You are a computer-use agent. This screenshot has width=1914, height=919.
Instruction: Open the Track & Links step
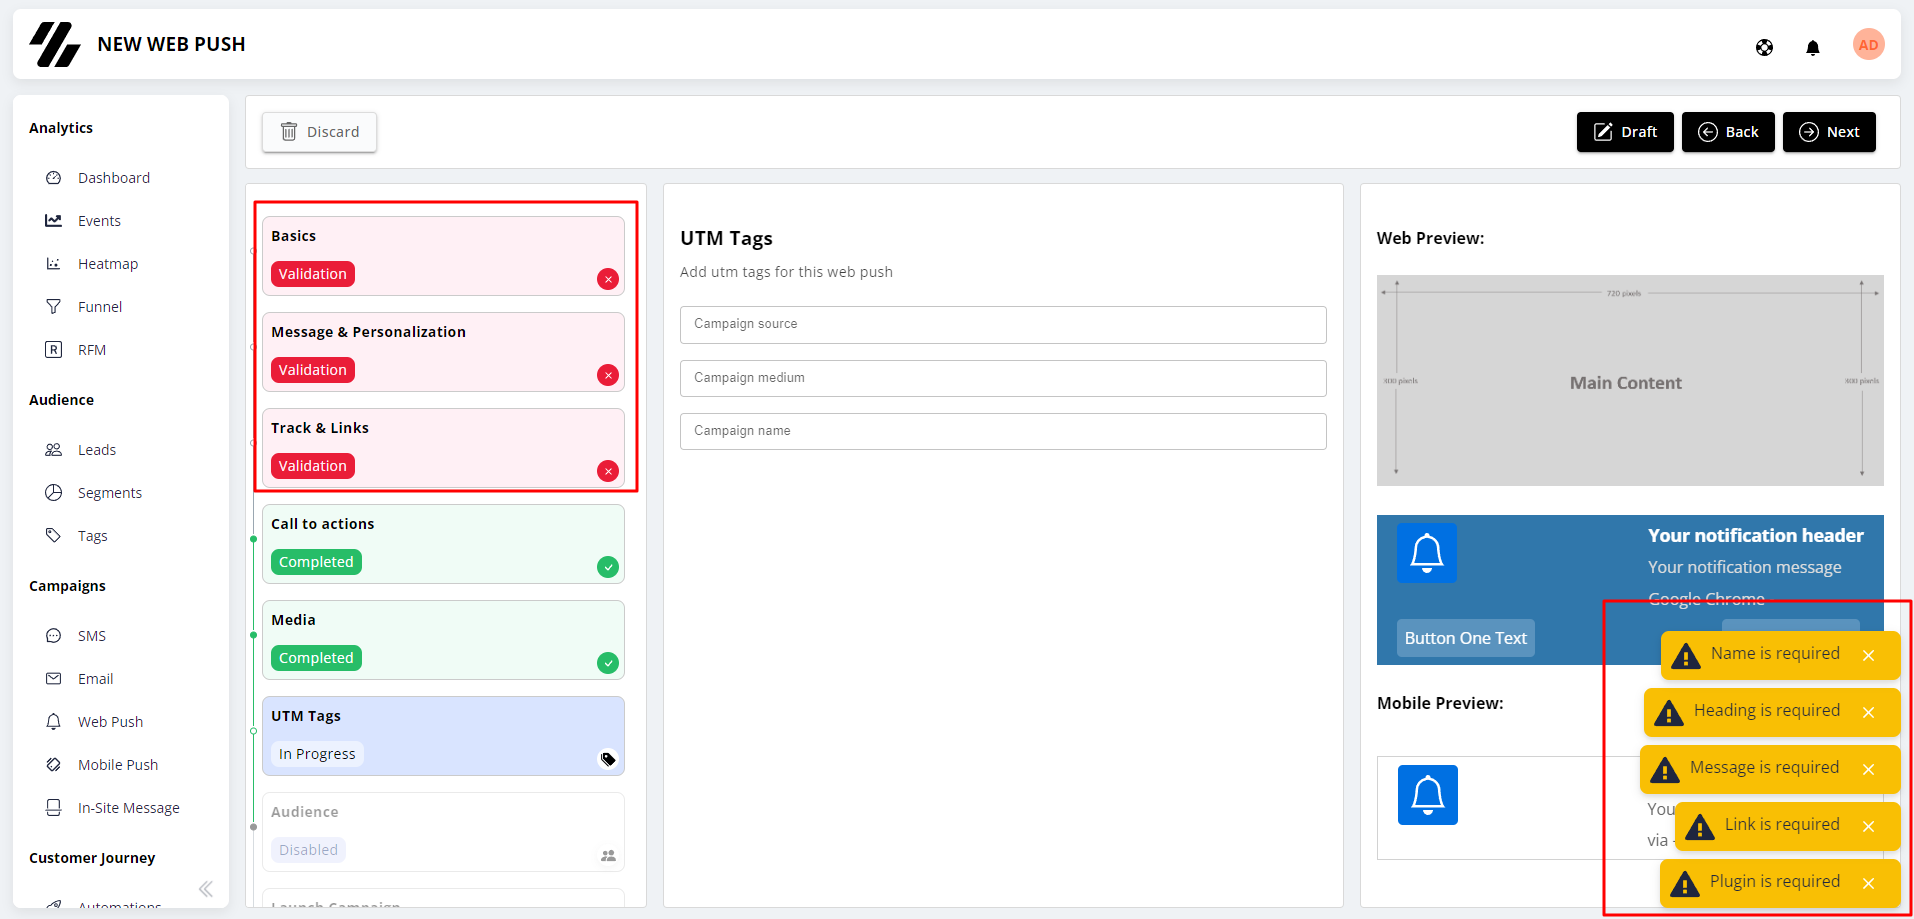coord(443,448)
